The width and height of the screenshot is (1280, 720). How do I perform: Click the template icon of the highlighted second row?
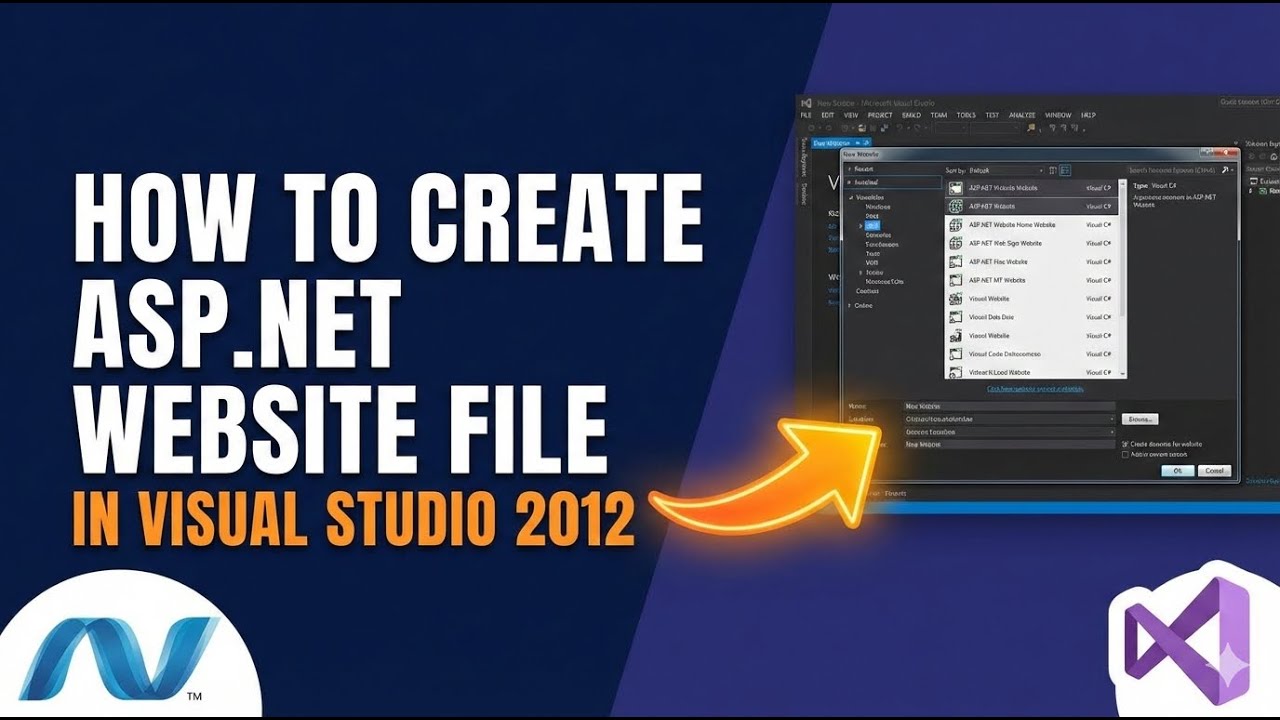click(956, 206)
